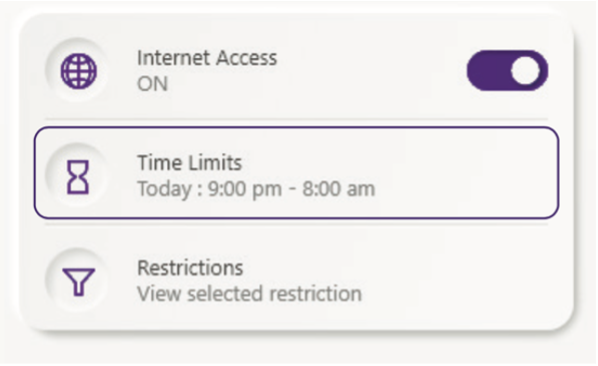Viewport: 598px width, 366px height.
Task: Turn off the Internet Access switch
Action: (507, 71)
